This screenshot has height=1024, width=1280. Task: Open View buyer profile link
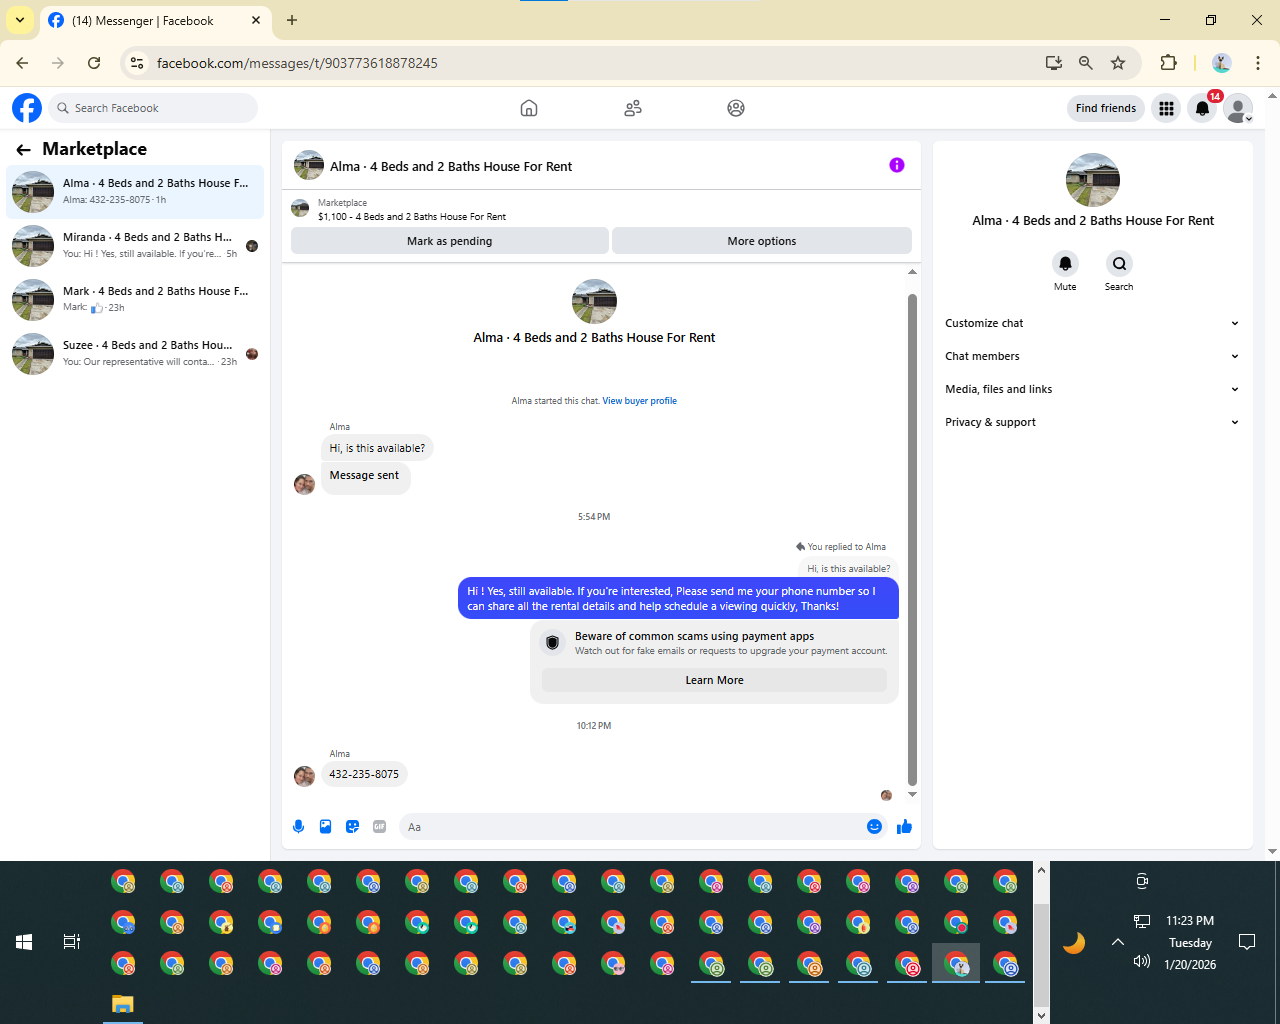click(x=640, y=401)
